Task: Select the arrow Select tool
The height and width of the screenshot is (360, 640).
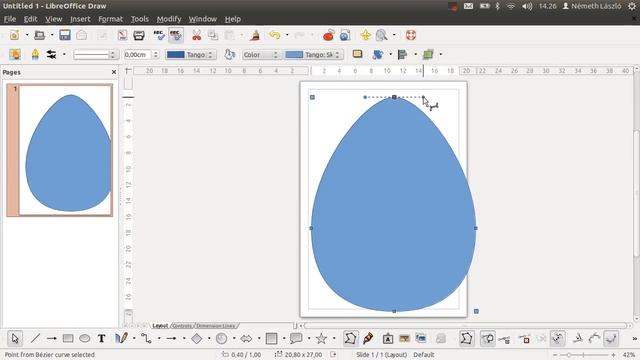Action: 15,338
